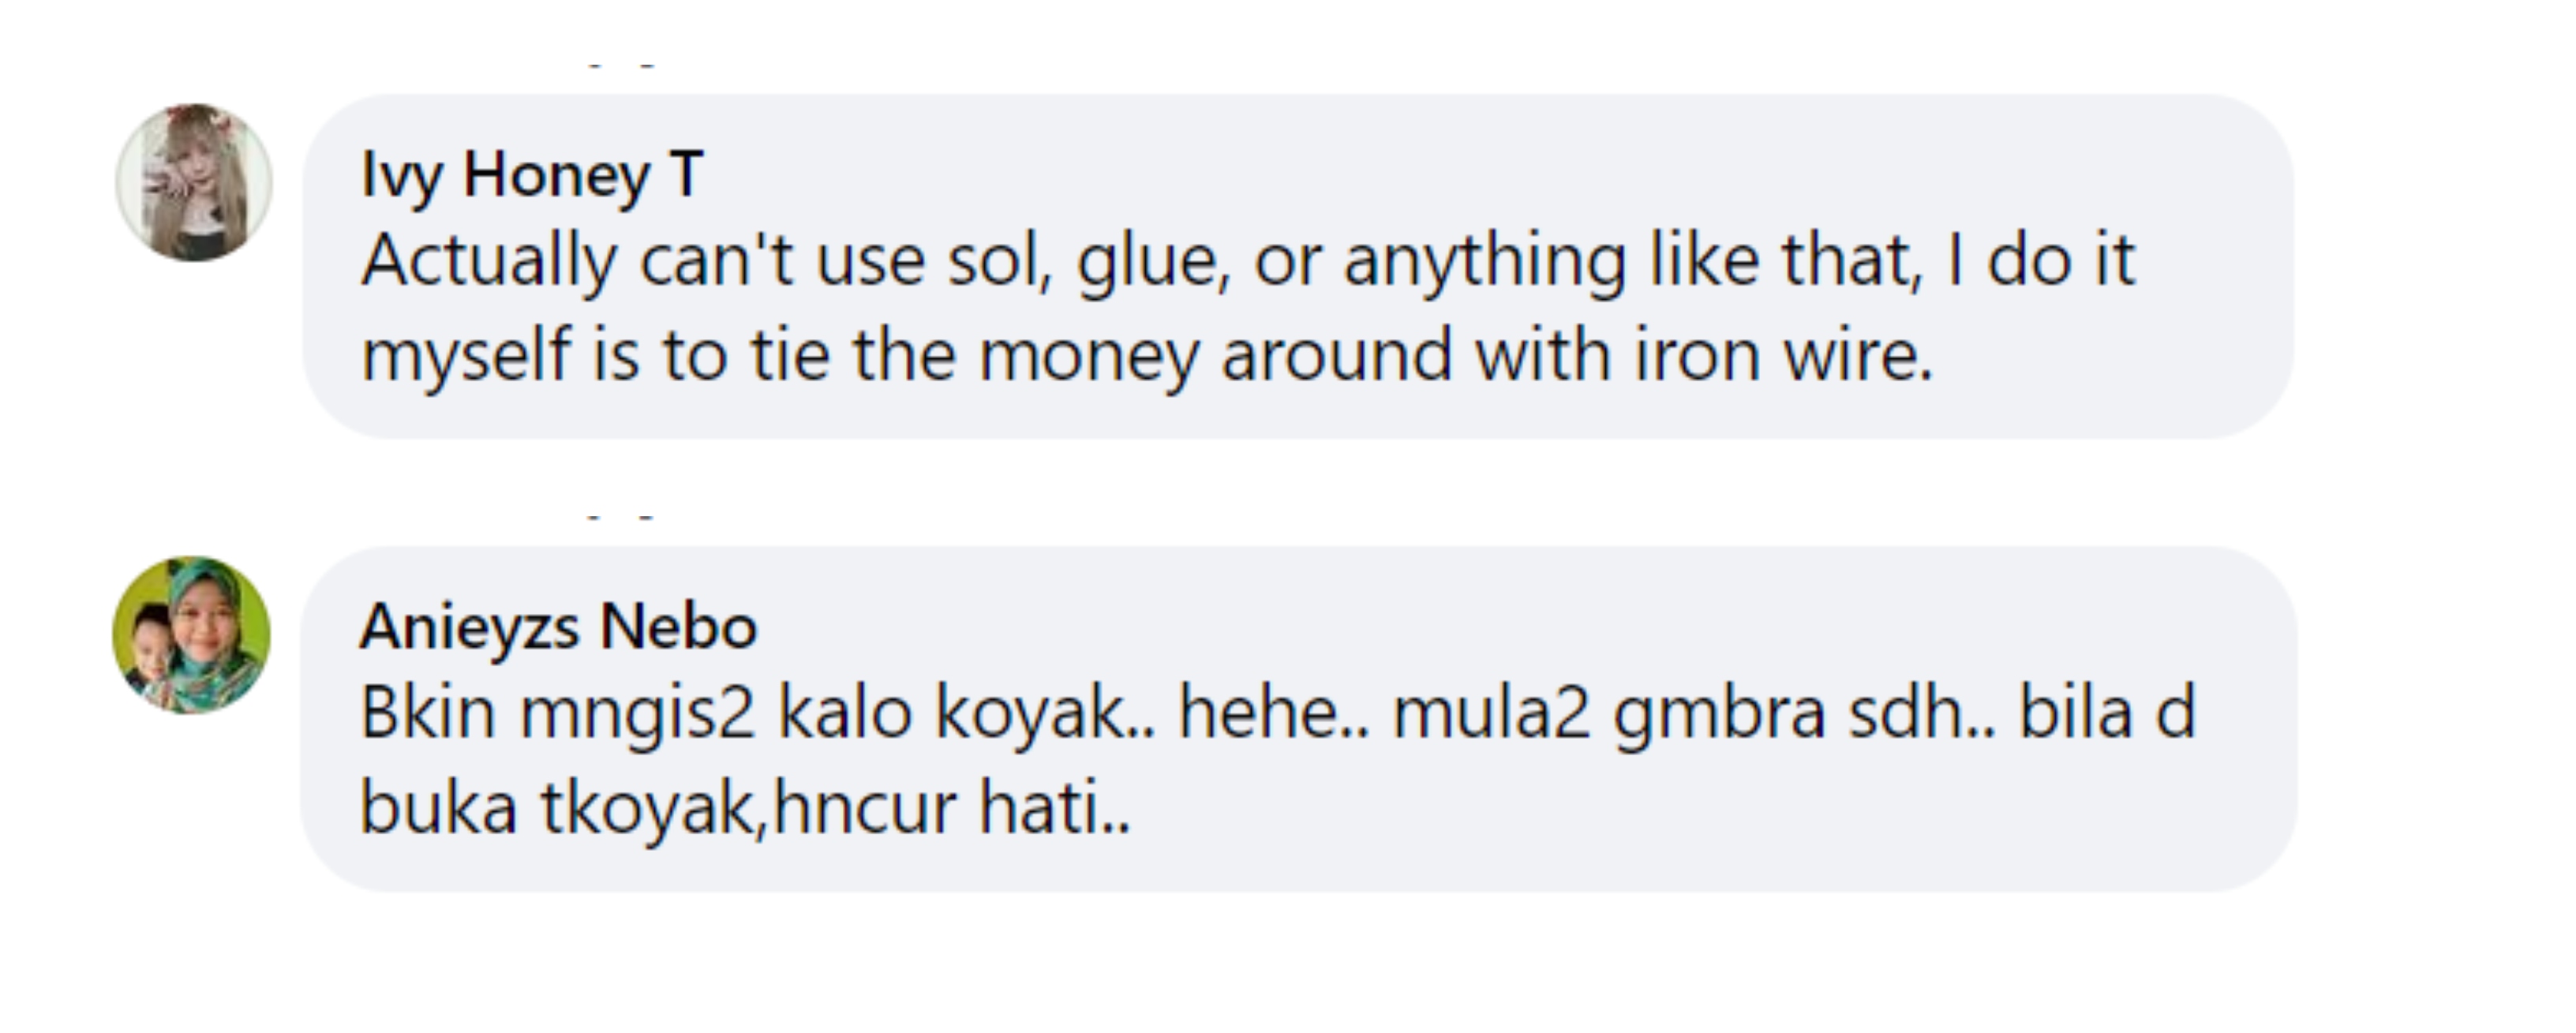Click the word "hati.." in the second comment
The height and width of the screenshot is (1033, 2576).
click(1054, 807)
